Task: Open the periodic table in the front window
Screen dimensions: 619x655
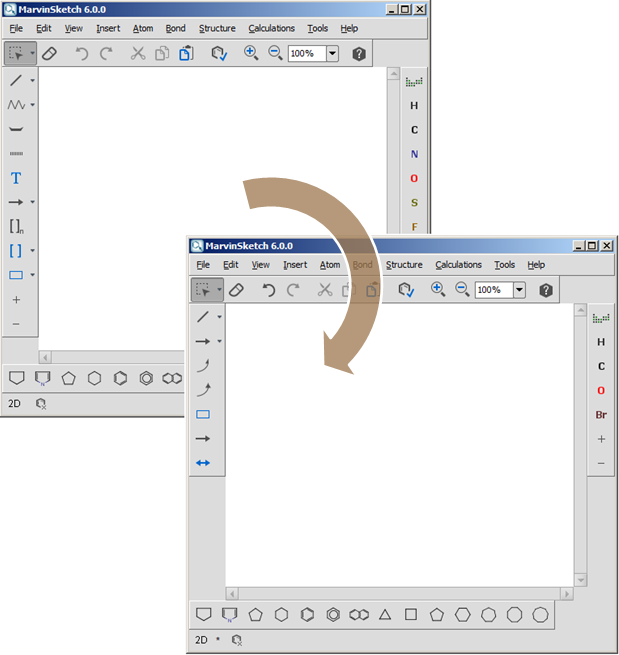Action: 601,318
